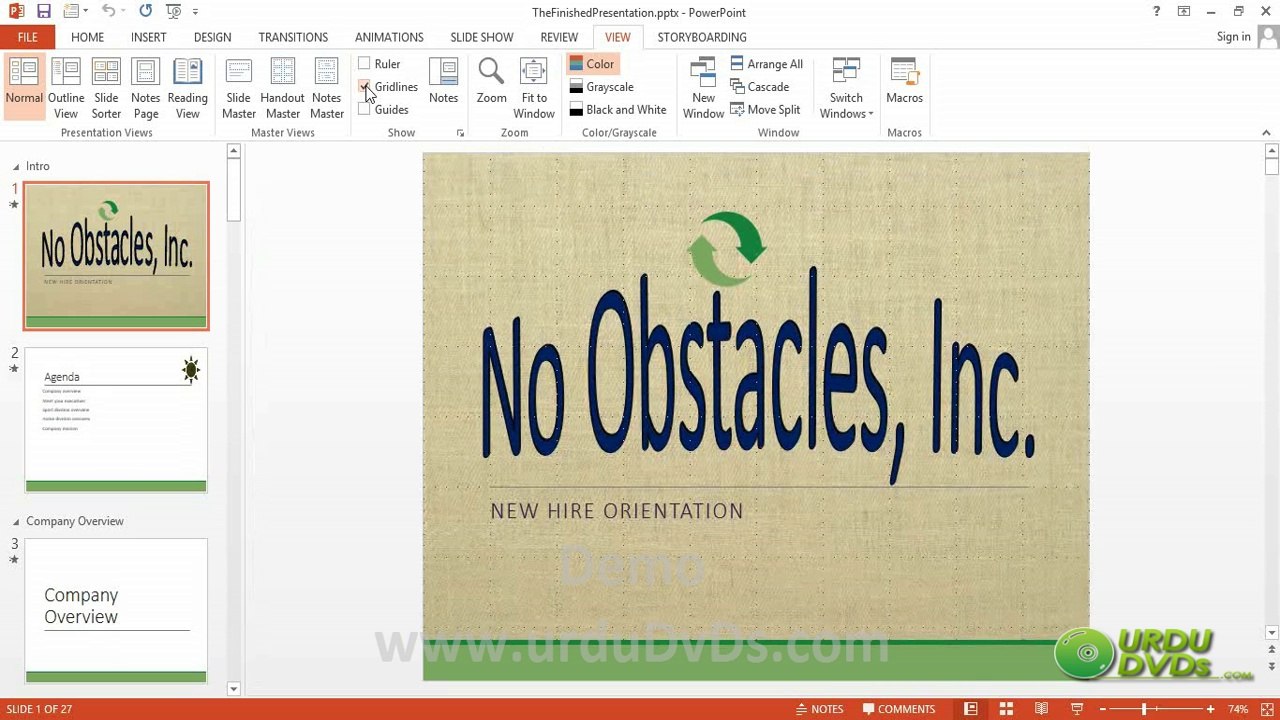Collapse the Company Overview section

(15, 522)
